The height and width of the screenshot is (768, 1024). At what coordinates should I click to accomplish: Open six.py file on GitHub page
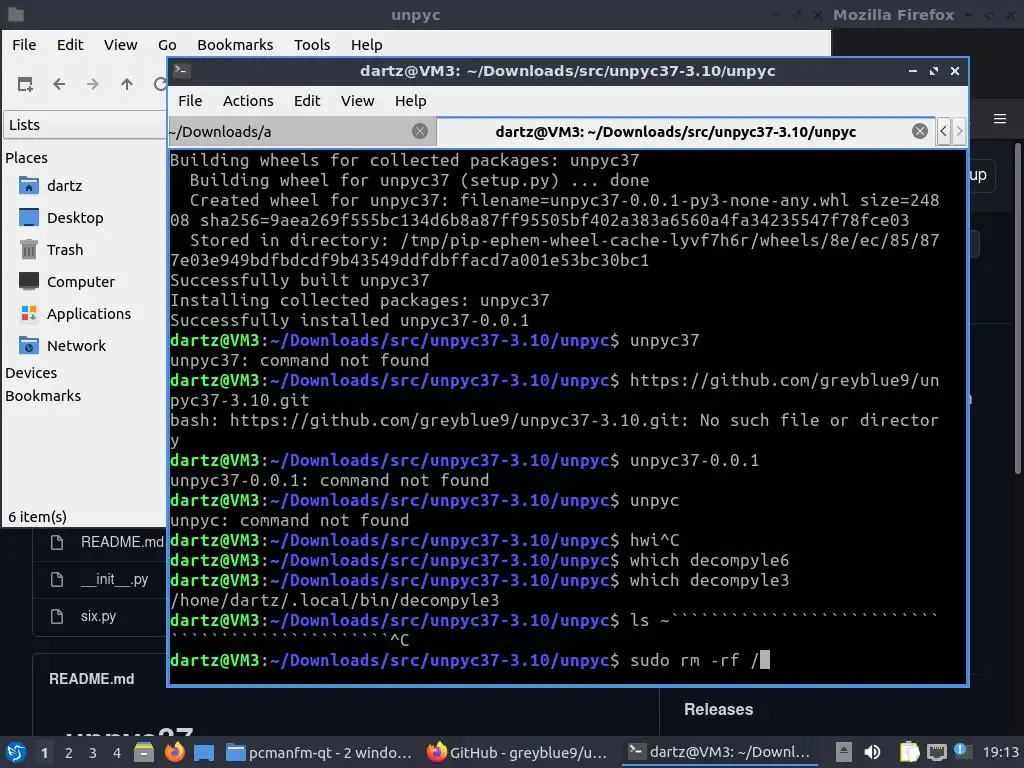coord(98,616)
